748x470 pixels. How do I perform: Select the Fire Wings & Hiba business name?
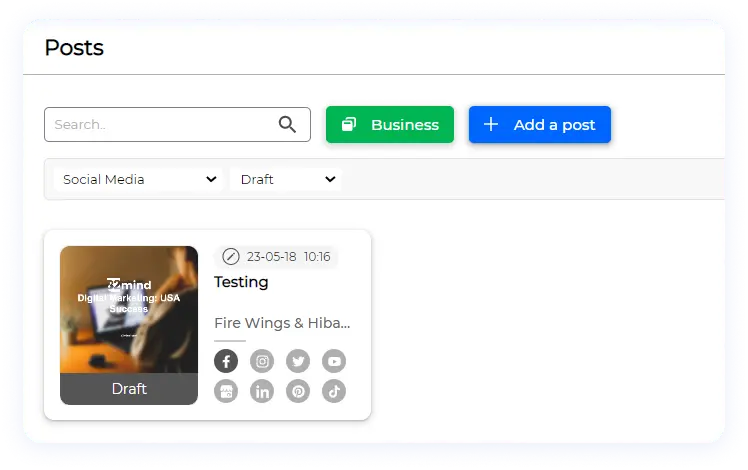pos(282,323)
